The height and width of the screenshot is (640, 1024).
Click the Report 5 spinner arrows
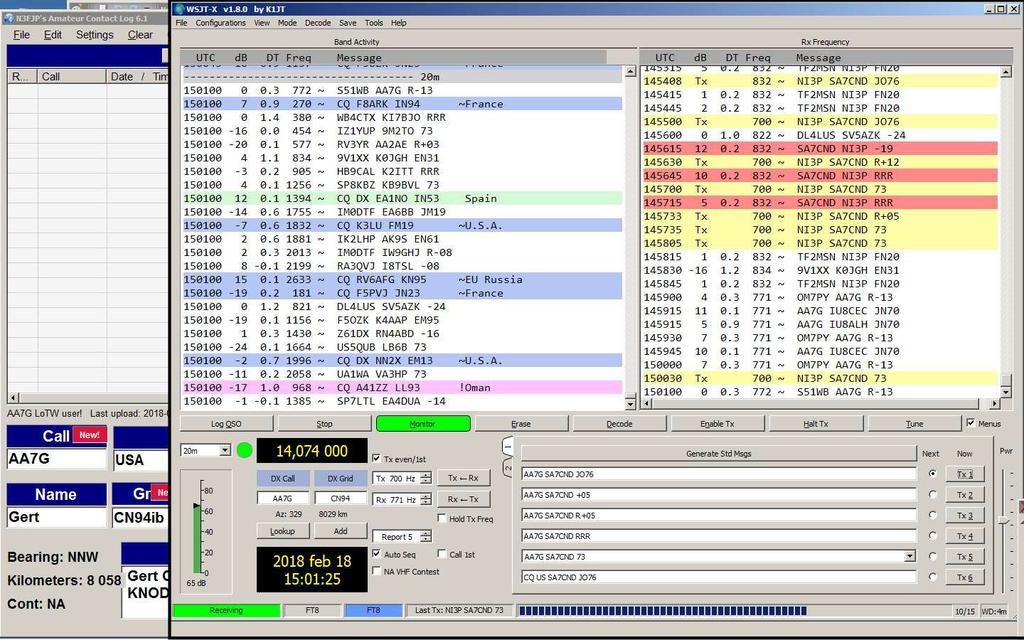426,536
